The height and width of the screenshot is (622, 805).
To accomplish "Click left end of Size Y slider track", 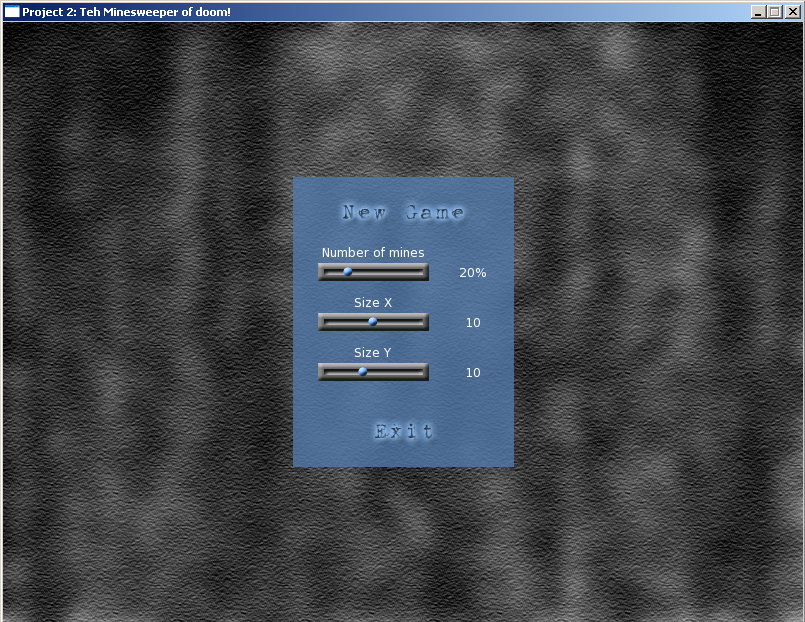I will (x=324, y=372).
